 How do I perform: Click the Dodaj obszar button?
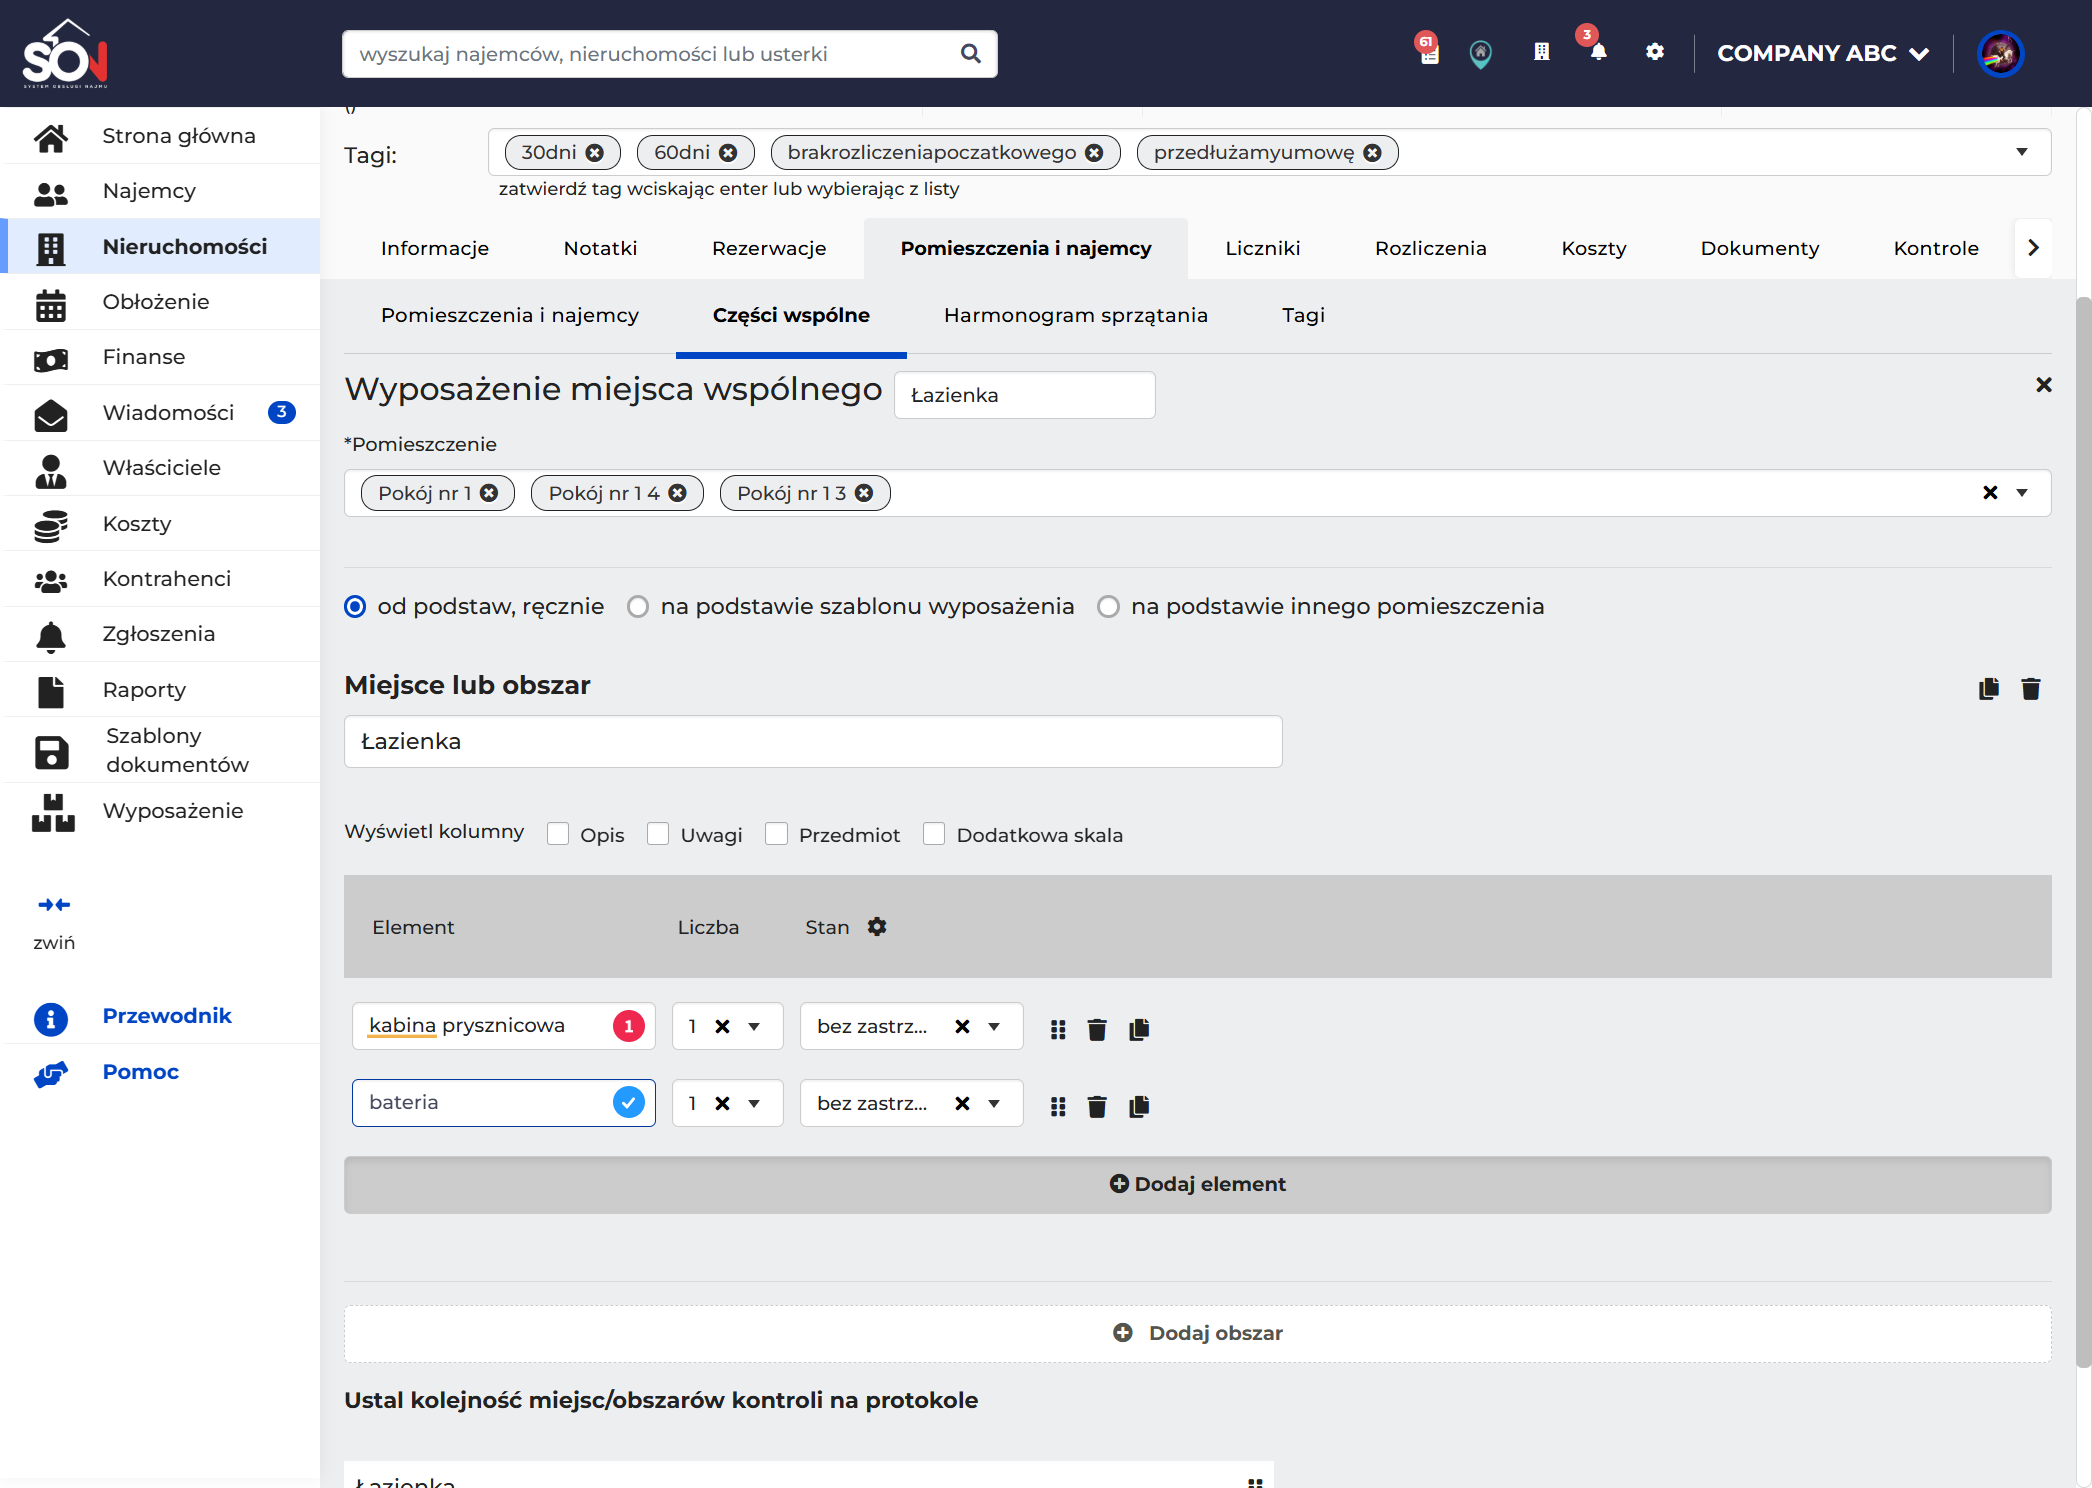1197,1333
